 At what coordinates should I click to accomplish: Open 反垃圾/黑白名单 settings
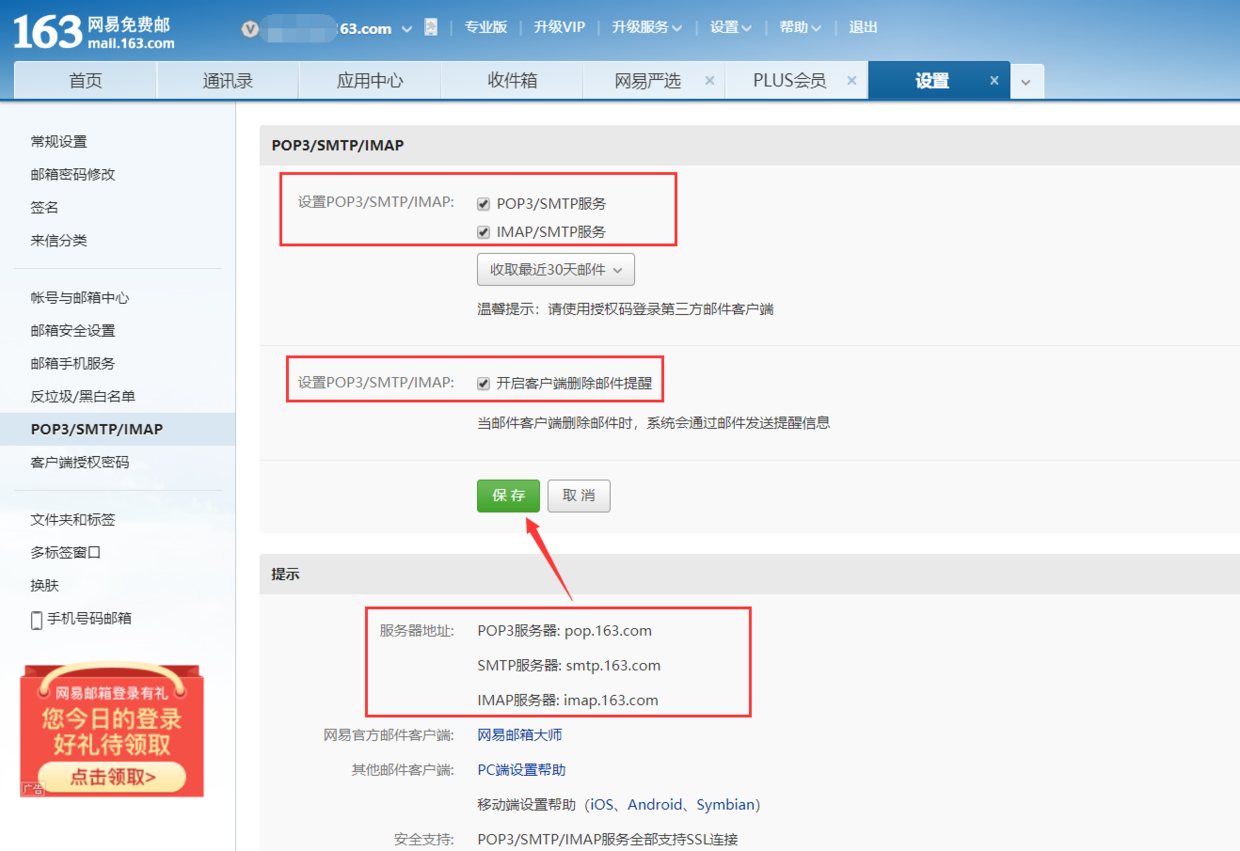click(x=83, y=397)
